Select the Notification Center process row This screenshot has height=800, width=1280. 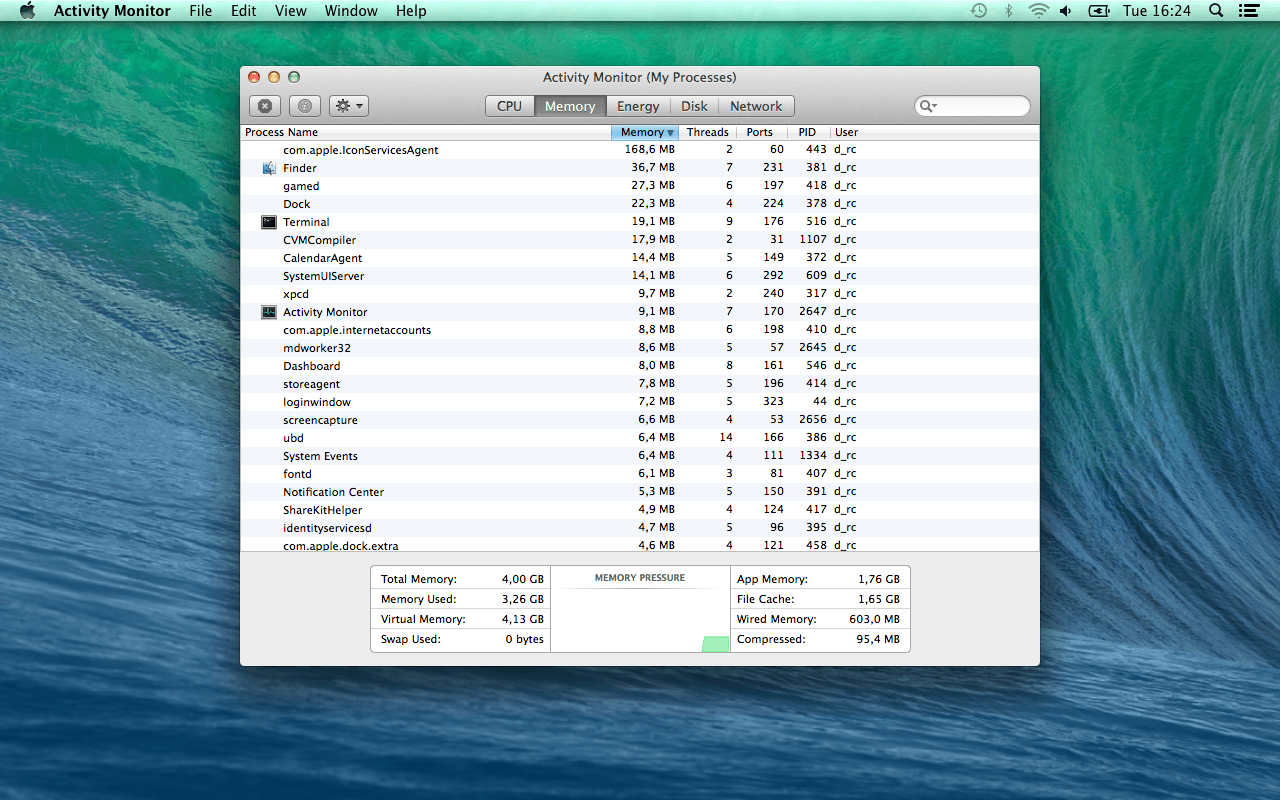[640, 492]
